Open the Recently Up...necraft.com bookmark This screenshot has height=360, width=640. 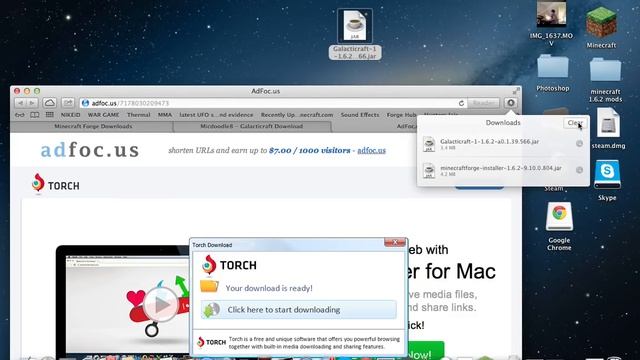[297, 115]
